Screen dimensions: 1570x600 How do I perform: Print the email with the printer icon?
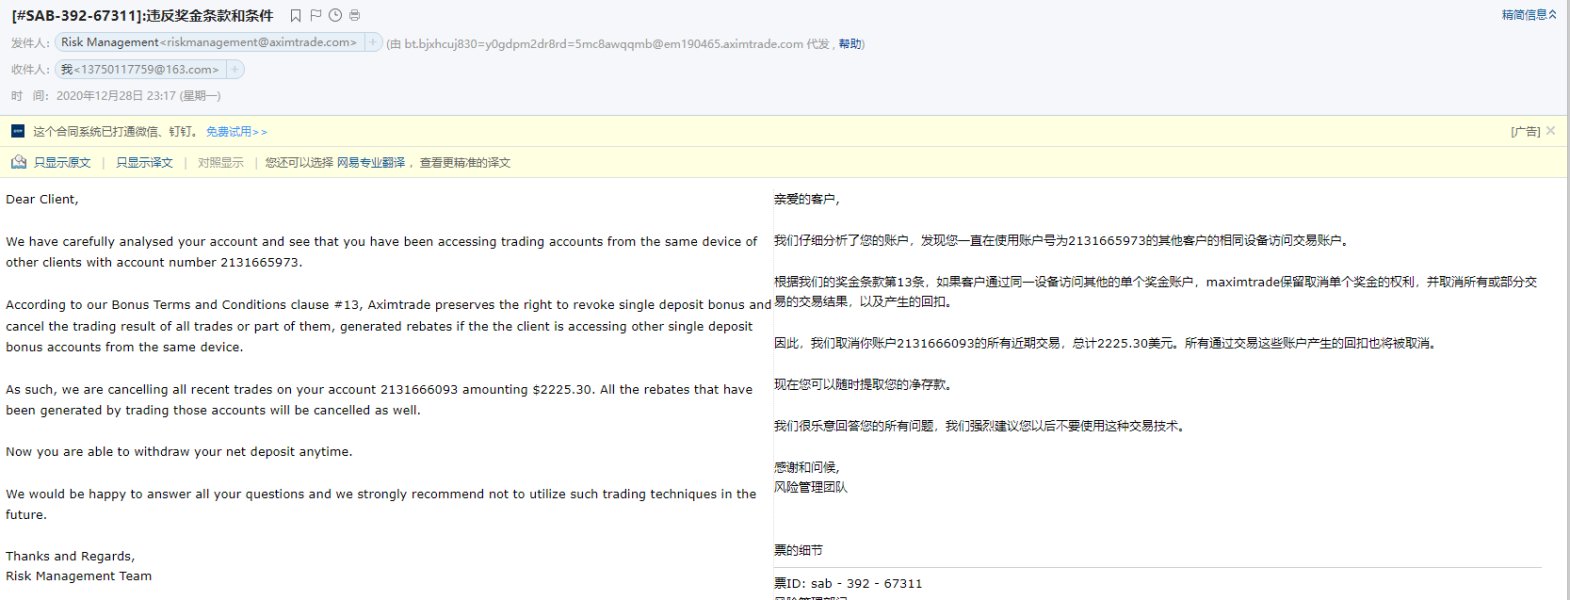(355, 15)
